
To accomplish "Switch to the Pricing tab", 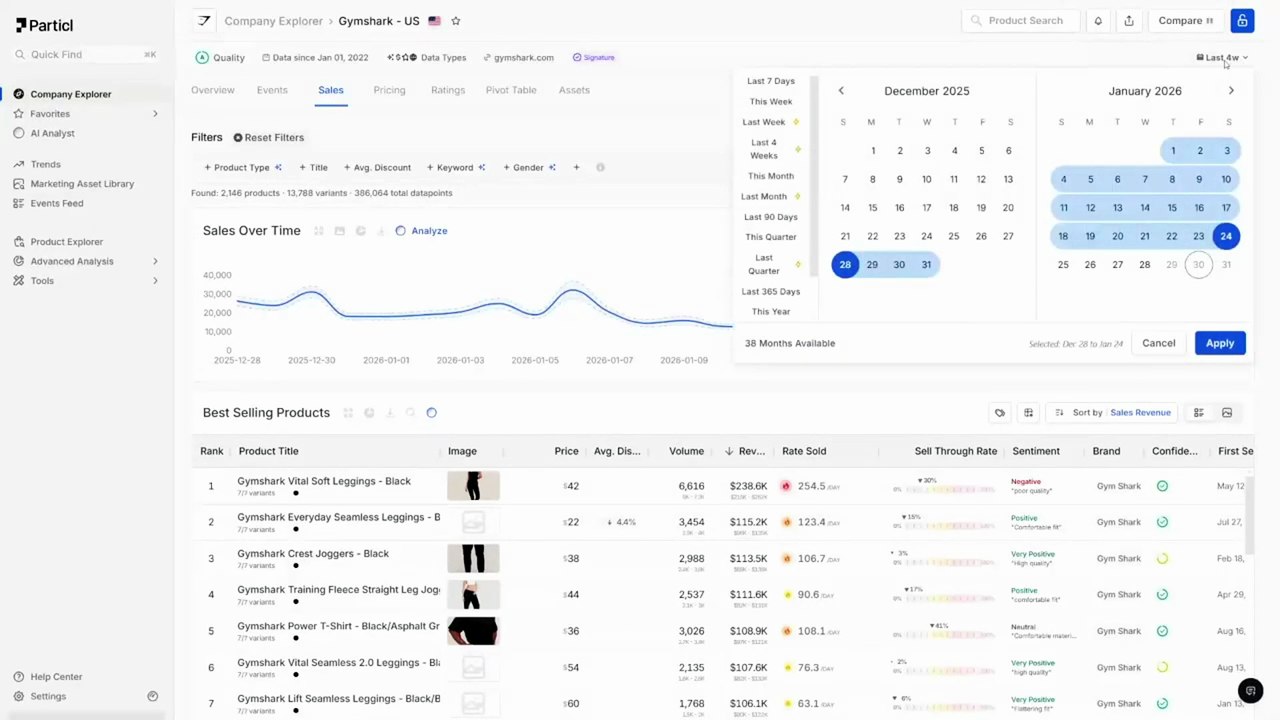I will click(389, 90).
